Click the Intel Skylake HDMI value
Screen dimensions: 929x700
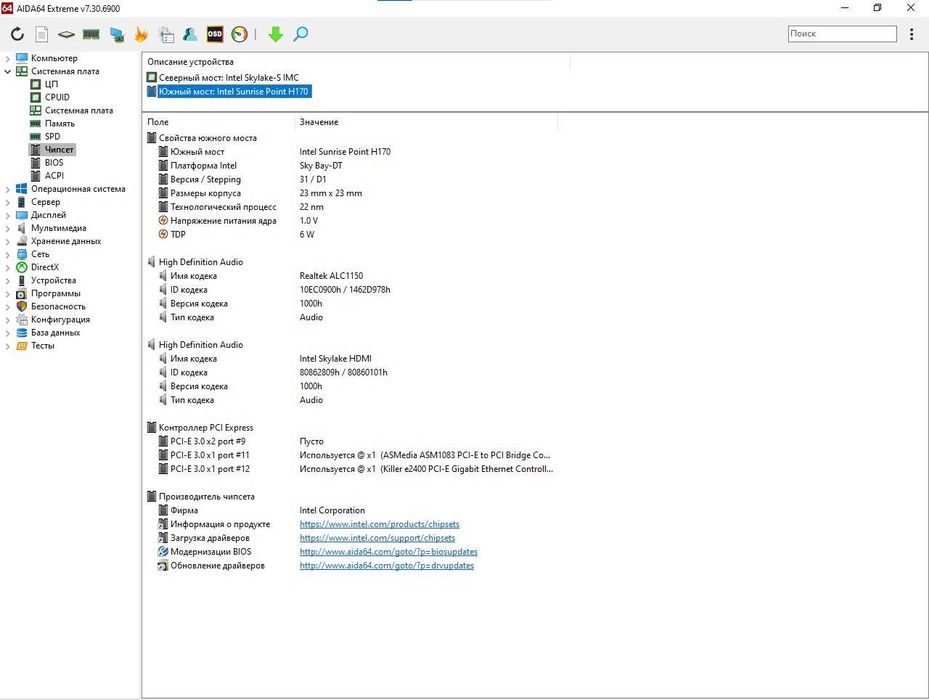(335, 359)
